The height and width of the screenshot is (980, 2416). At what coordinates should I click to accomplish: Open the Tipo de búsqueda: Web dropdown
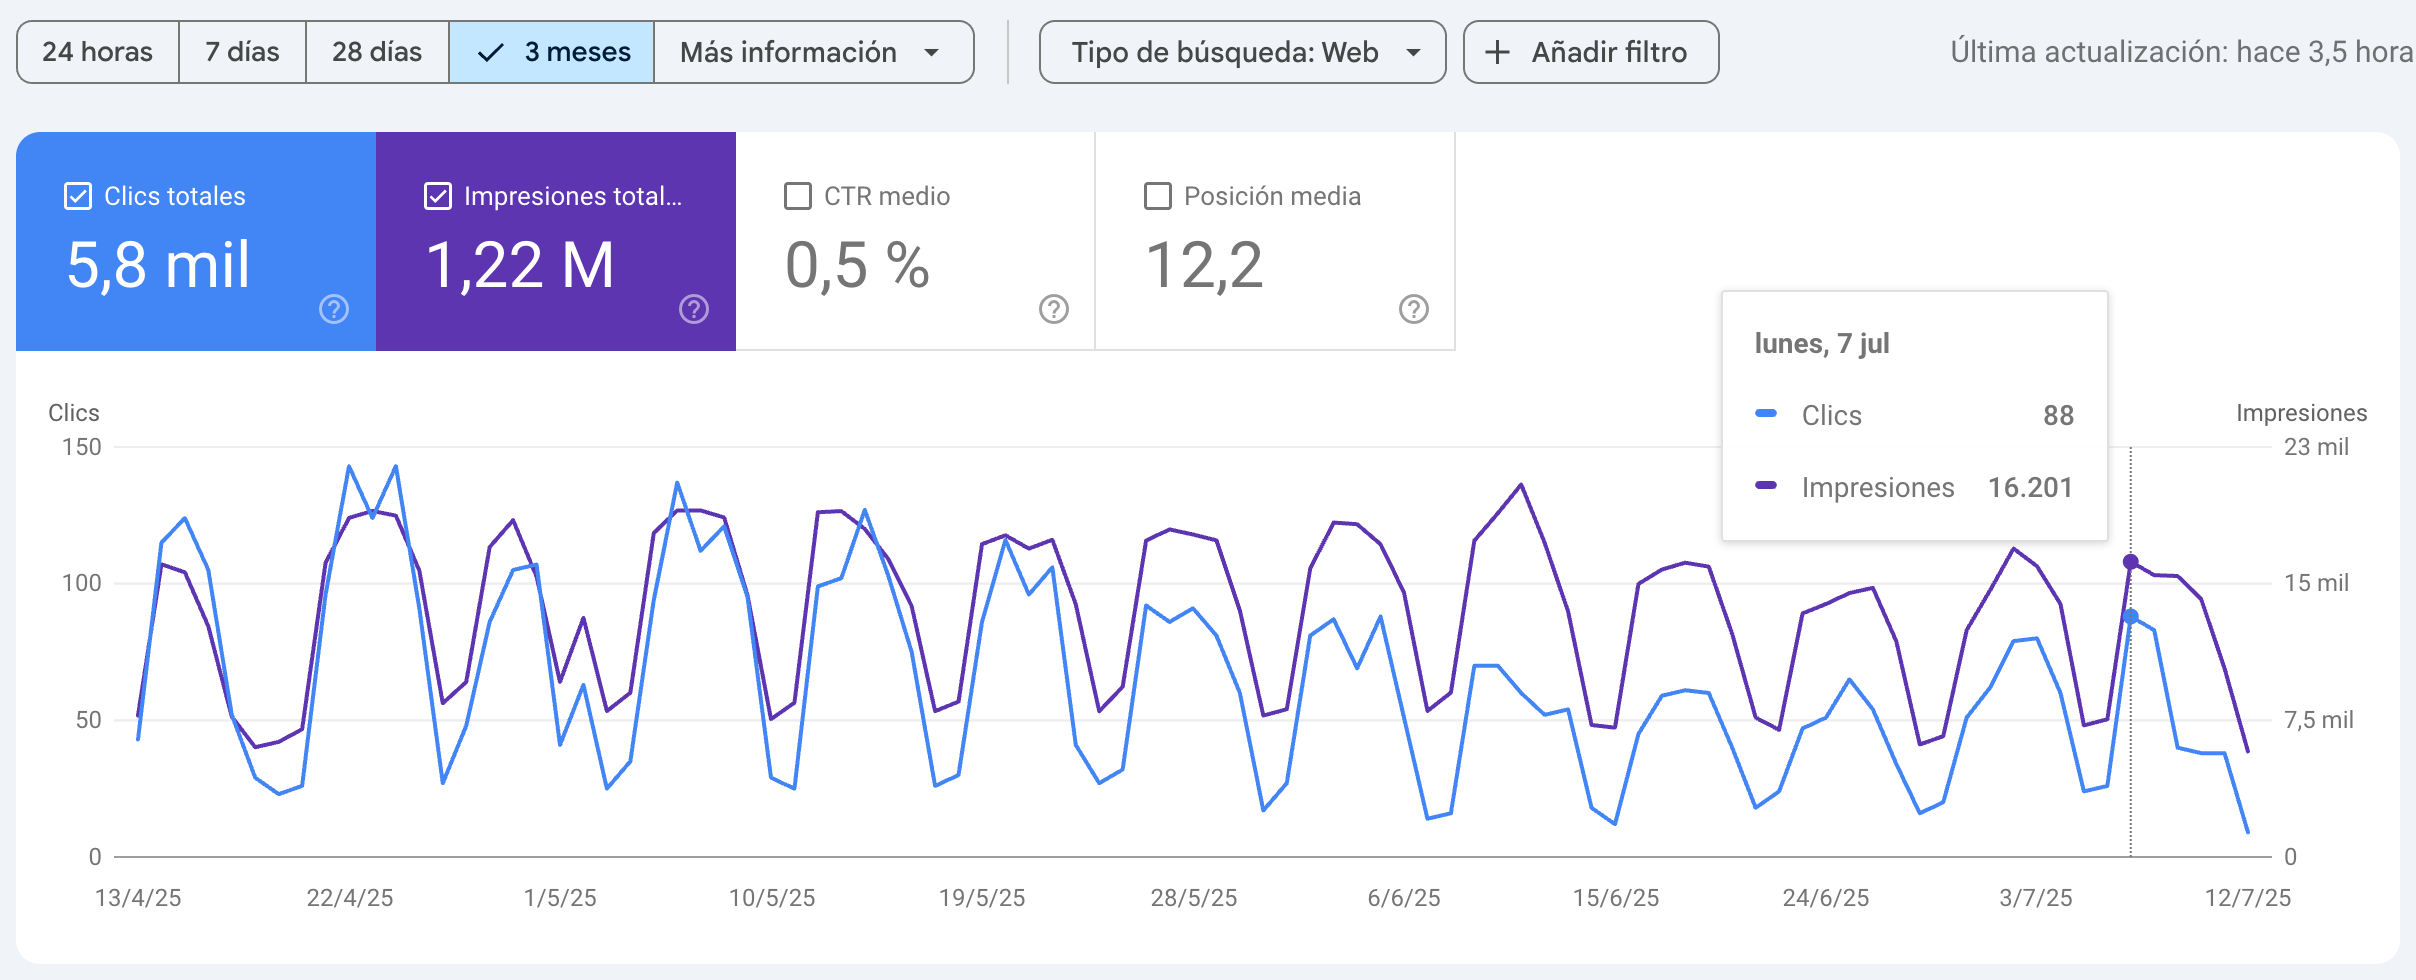[x=1242, y=52]
